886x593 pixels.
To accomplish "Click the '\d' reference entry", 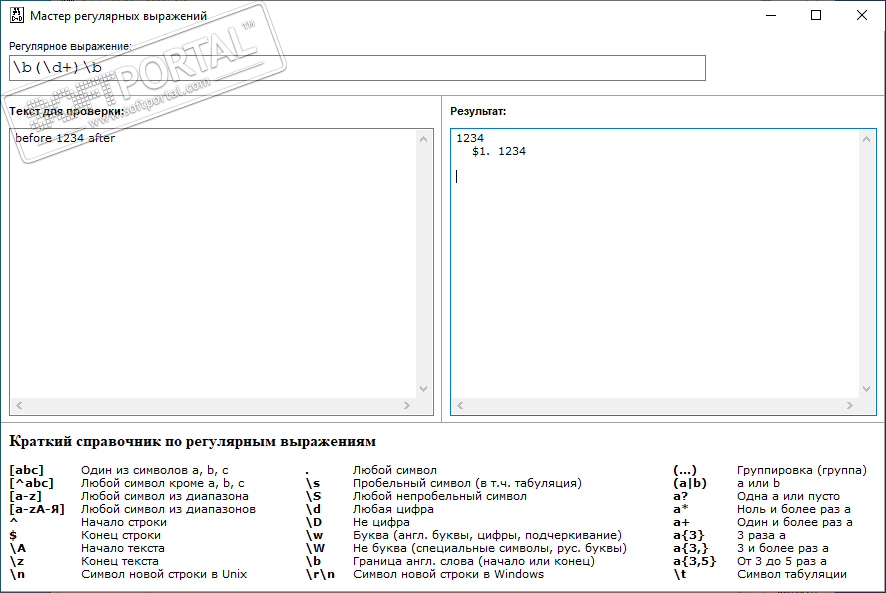I will pyautogui.click(x=314, y=509).
